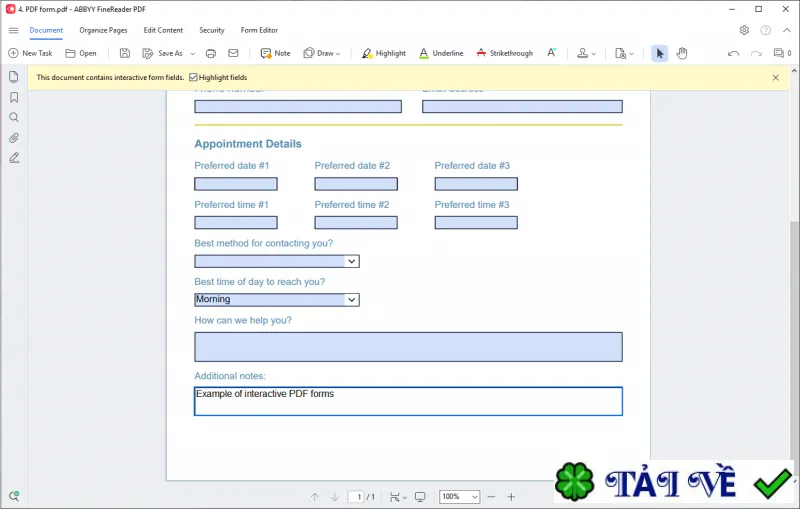Switch to the Security tab

click(212, 30)
